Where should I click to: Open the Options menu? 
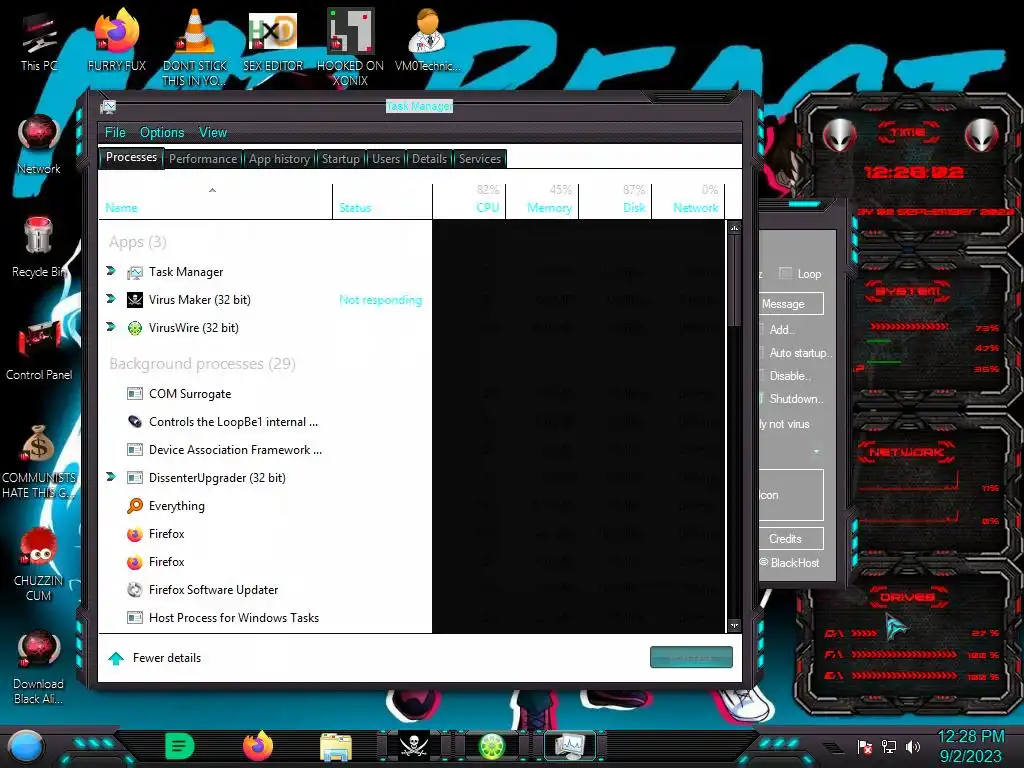click(162, 133)
